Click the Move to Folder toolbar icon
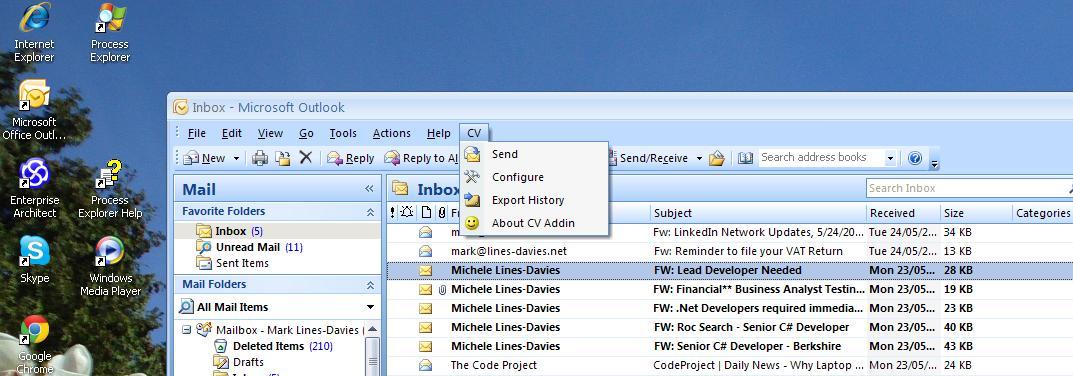 point(283,158)
